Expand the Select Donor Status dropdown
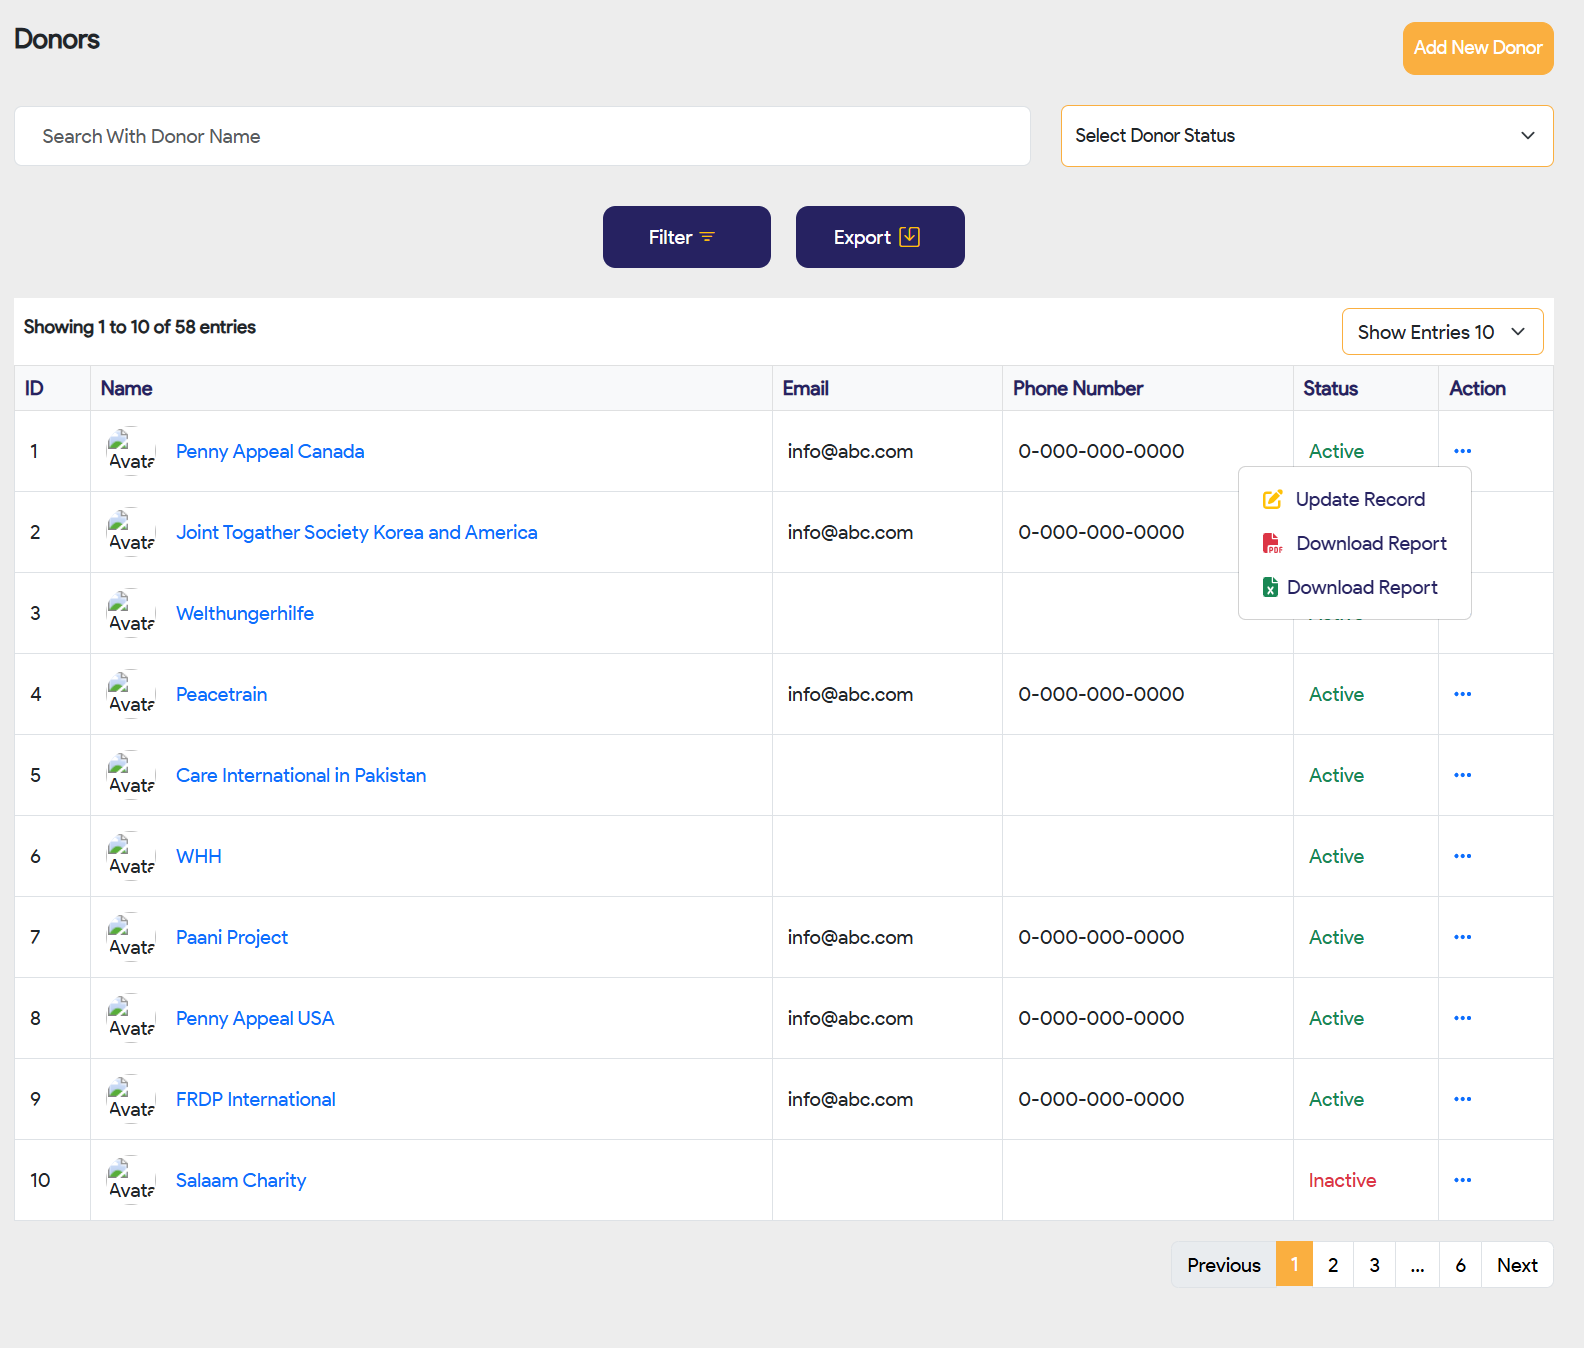 point(1306,136)
